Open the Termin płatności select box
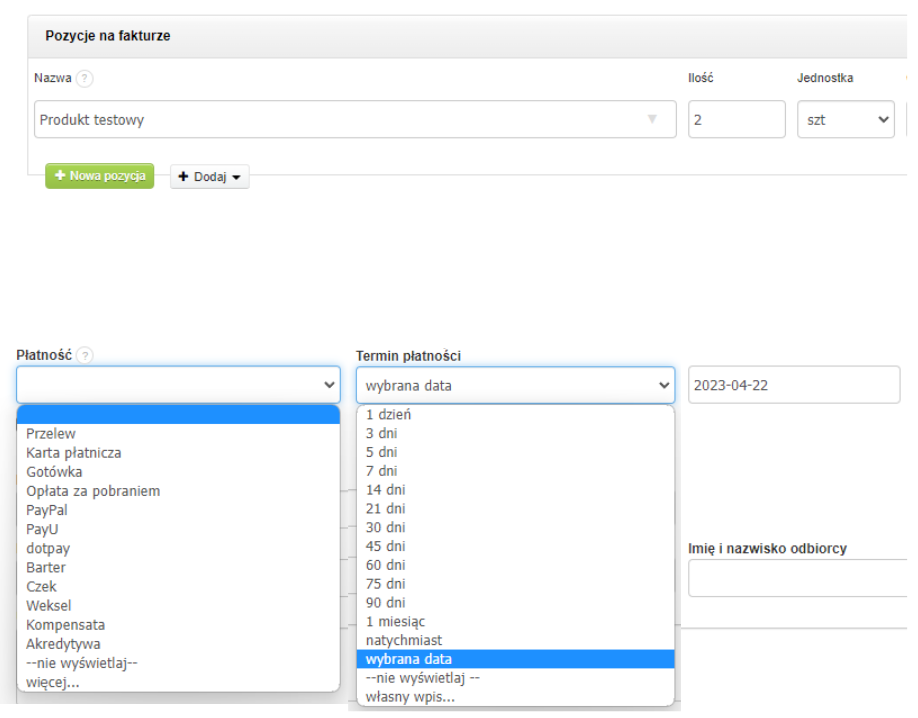The height and width of the screenshot is (718, 918). [x=515, y=385]
